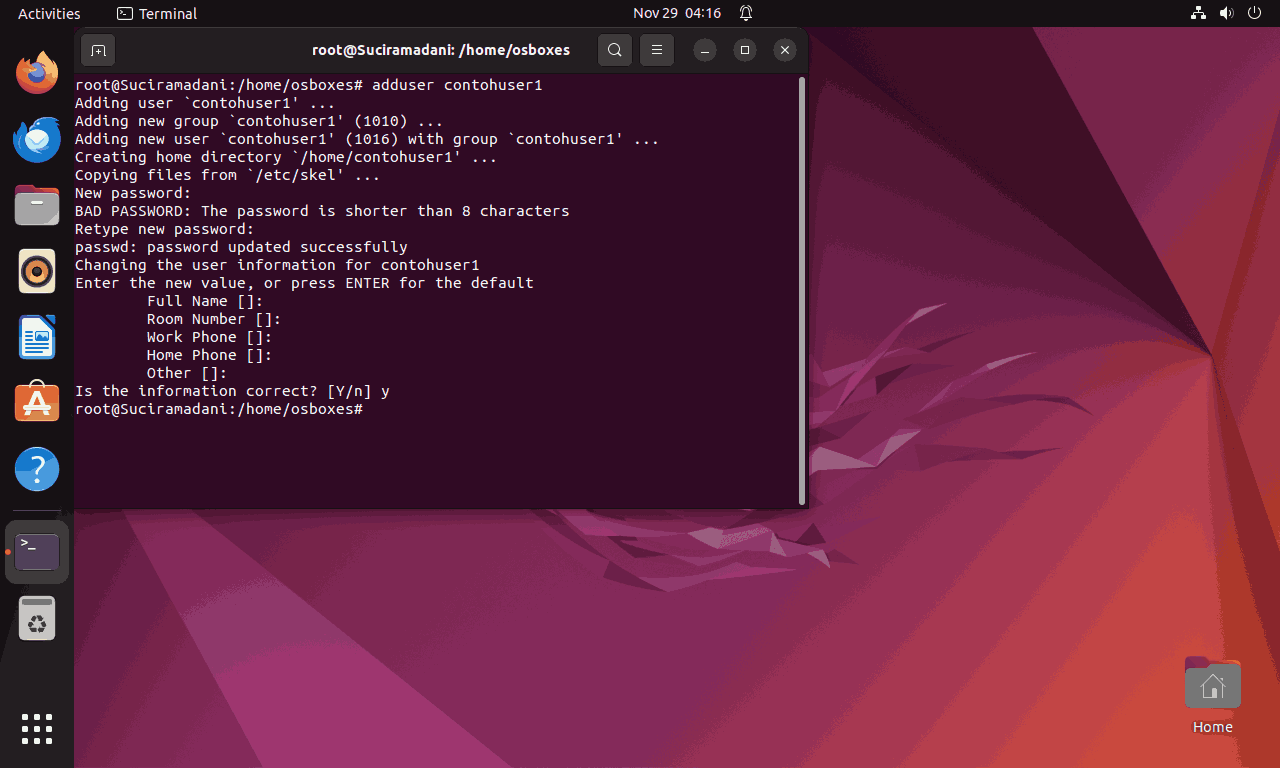Click the last shell prompt line
The width and height of the screenshot is (1280, 768).
click(219, 409)
